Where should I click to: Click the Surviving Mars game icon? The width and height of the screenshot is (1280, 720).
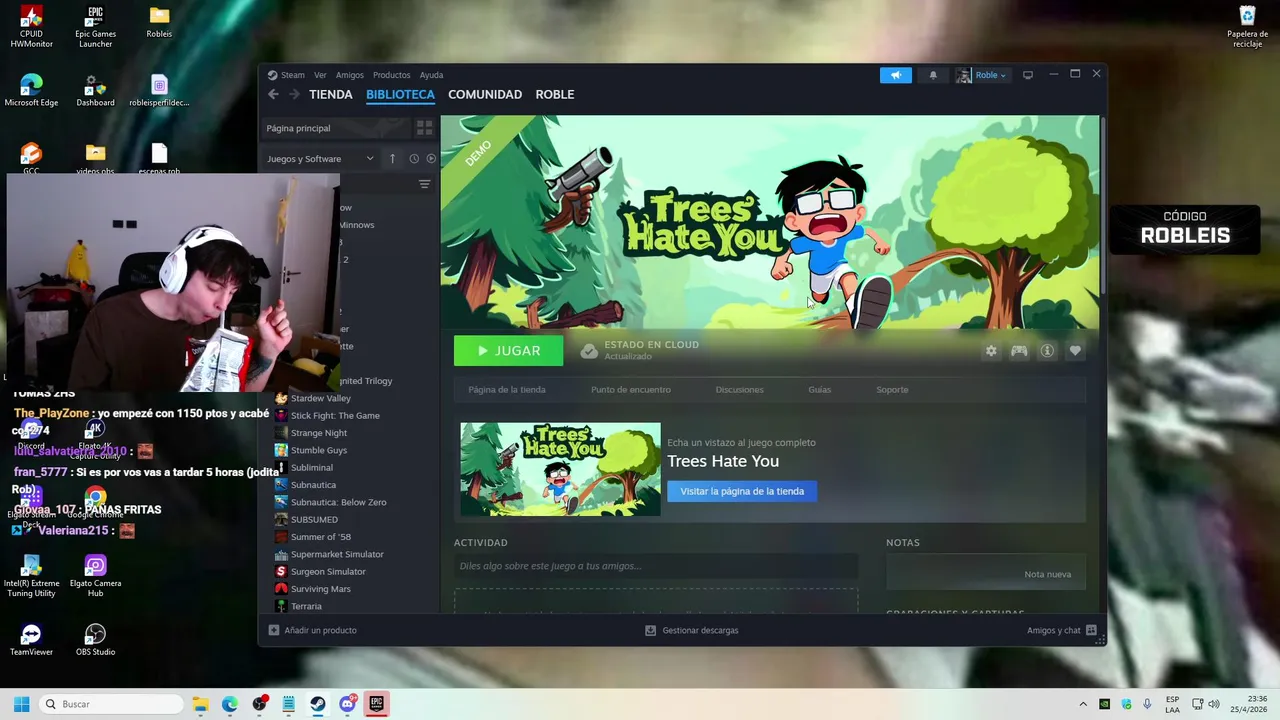[x=281, y=589]
